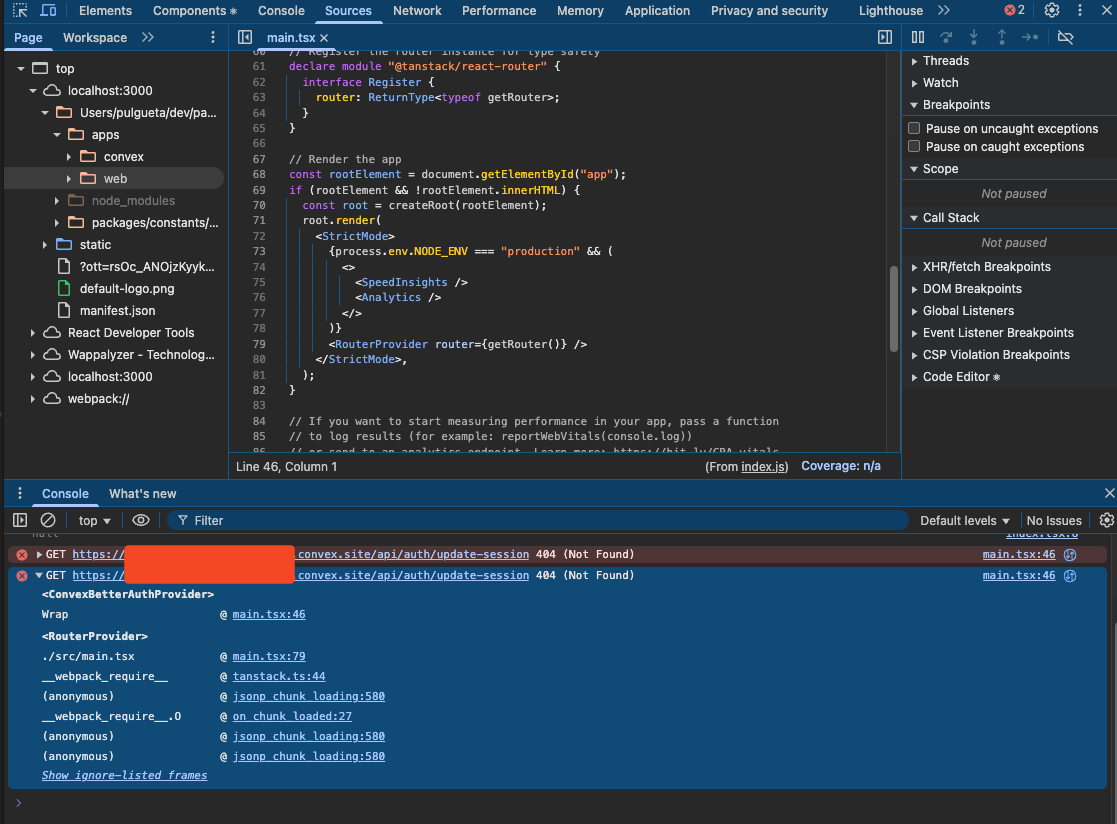Open the tanstack.ts:44 source link
The height and width of the screenshot is (824, 1117).
[x=279, y=676]
